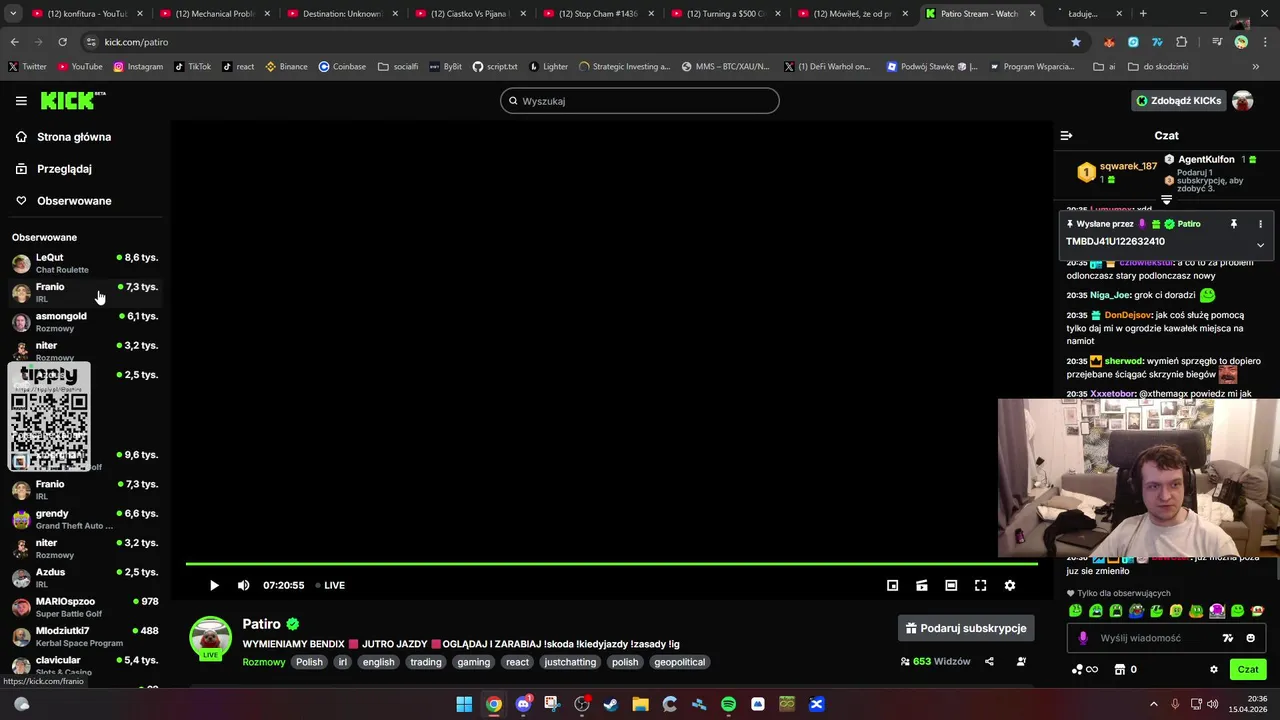
Task: Open the chat shop icon showing 0
Action: (1126, 669)
